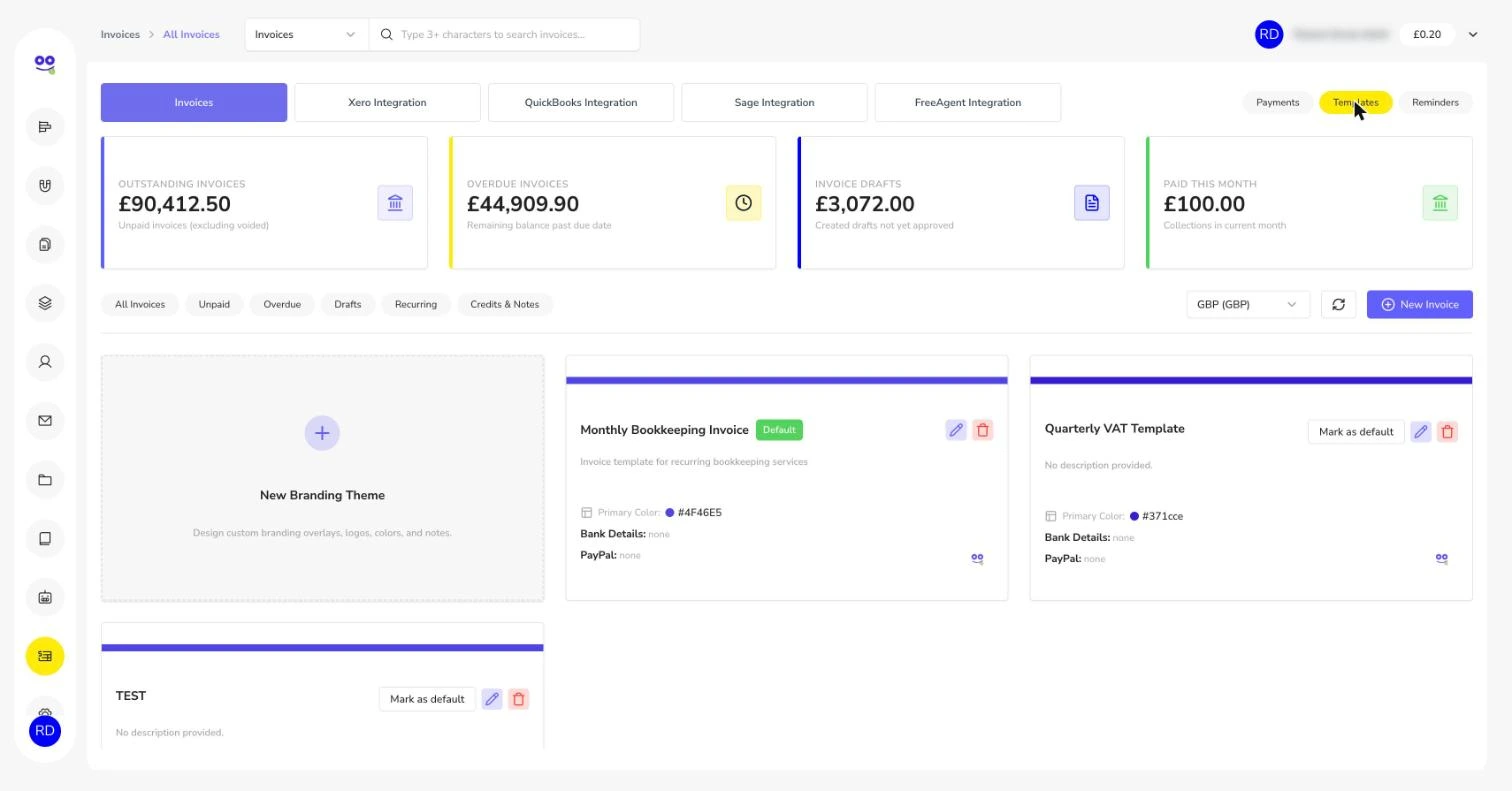
Task: Click owl icon on Quarterly VAT Template card
Action: (x=1441, y=559)
